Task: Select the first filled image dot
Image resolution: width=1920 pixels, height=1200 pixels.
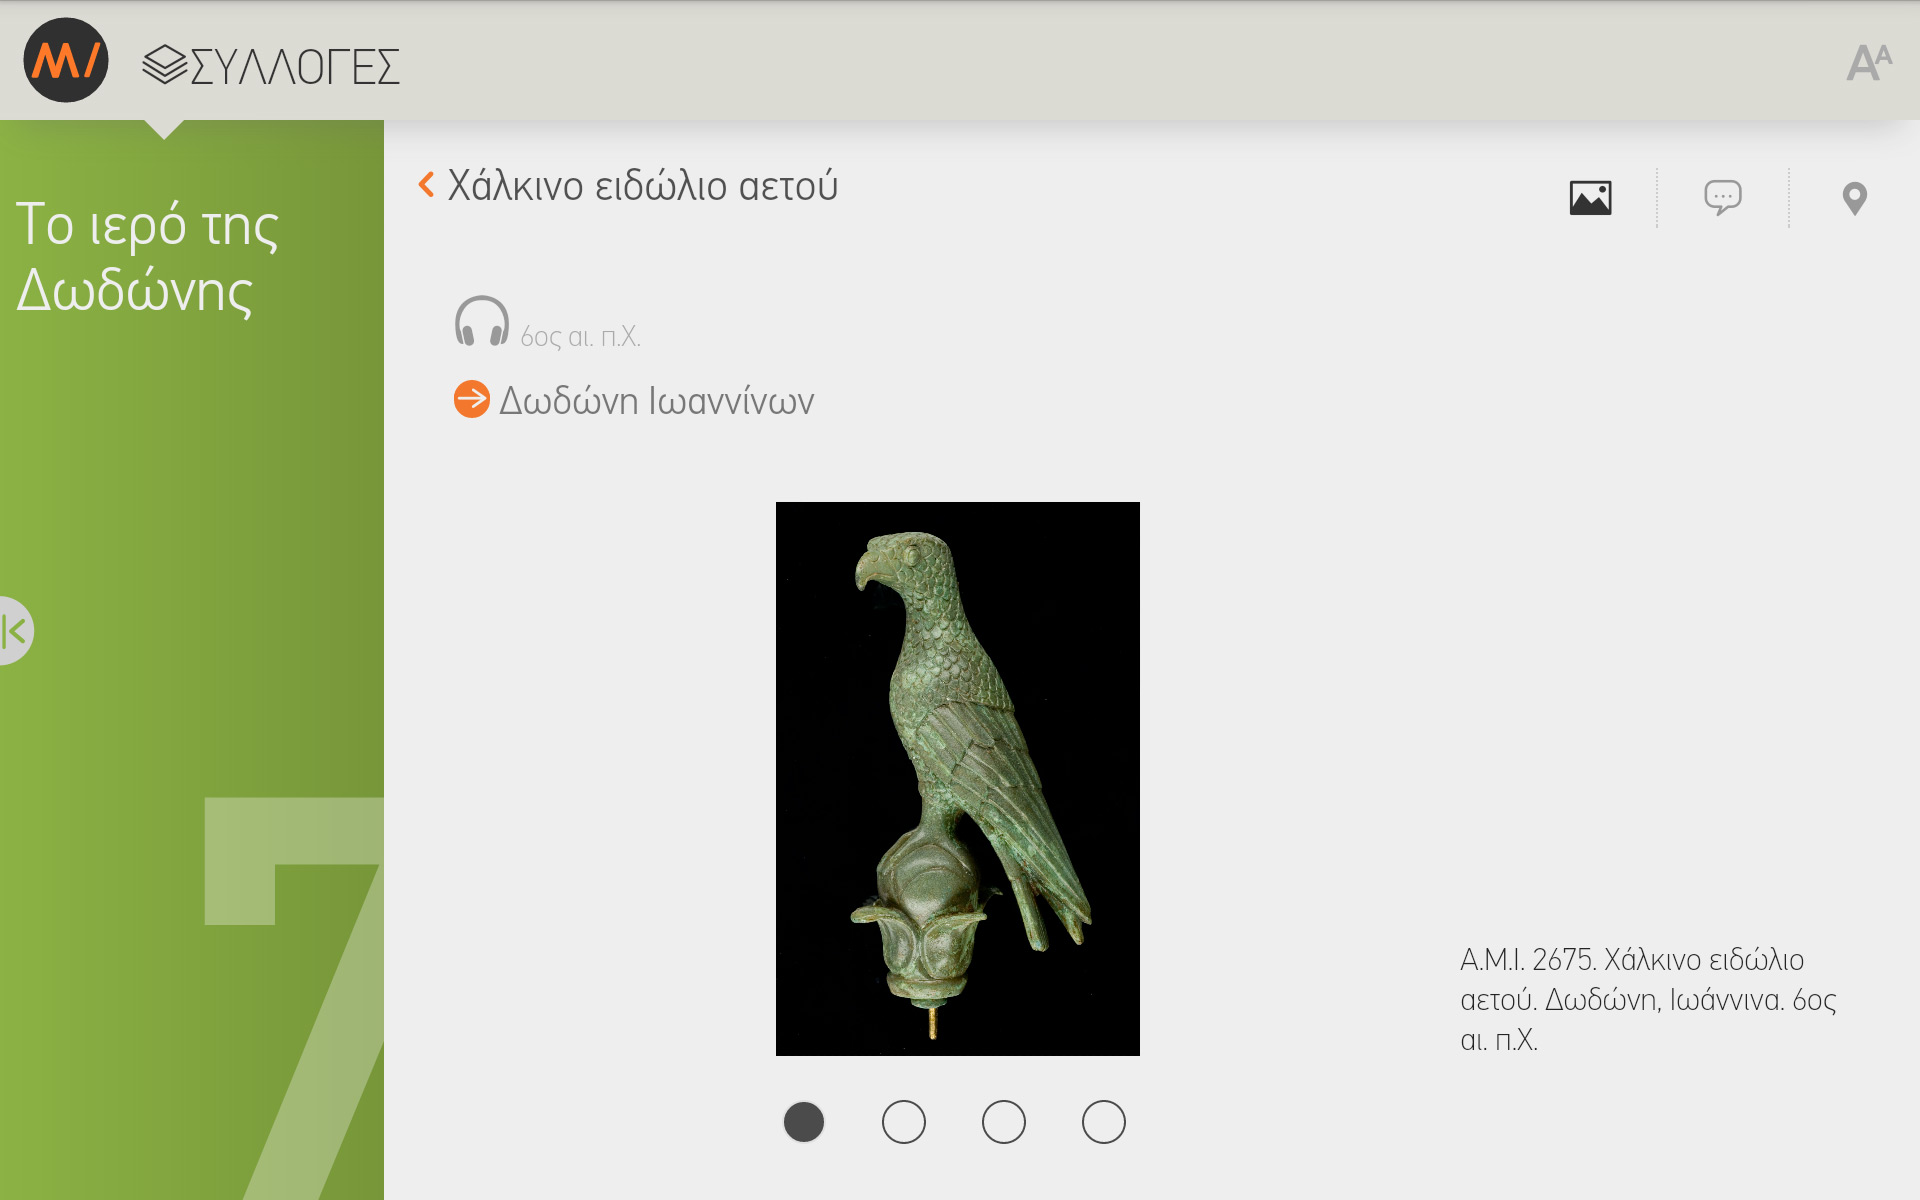Action: (804, 1122)
